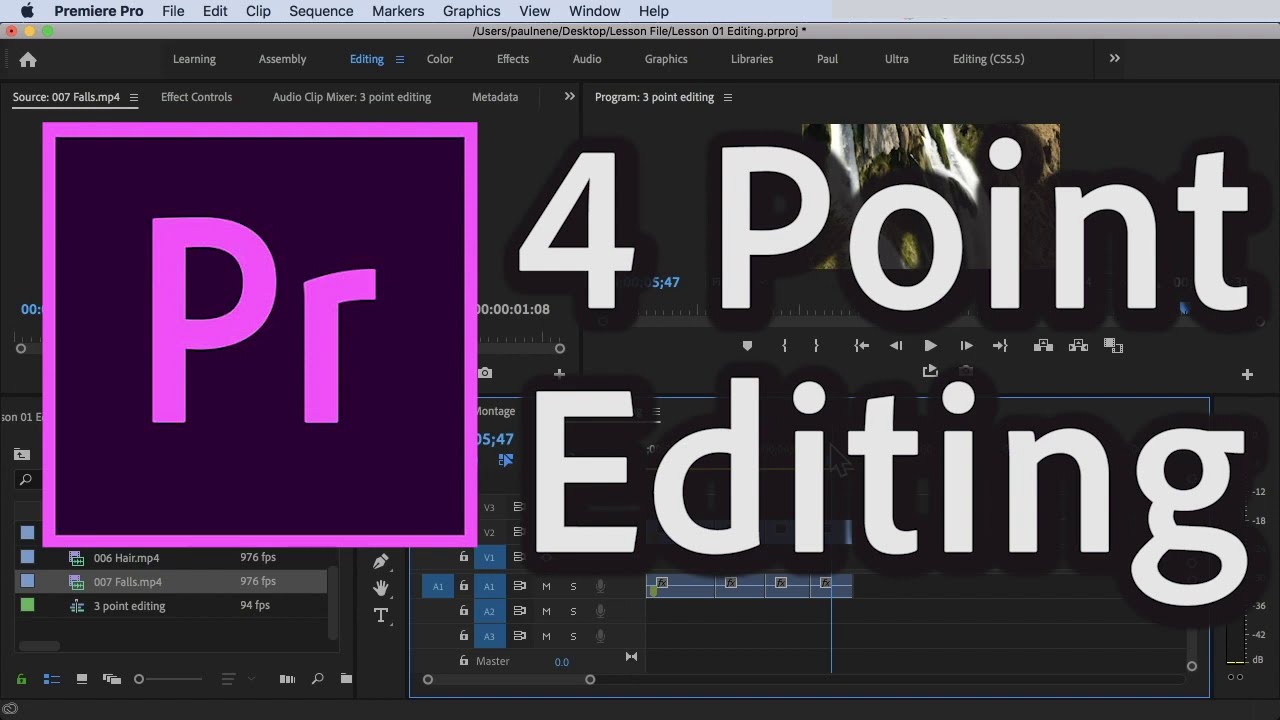This screenshot has height=720, width=1280.
Task: Switch to the Editing (CS5.5) workspace
Action: click(x=988, y=59)
